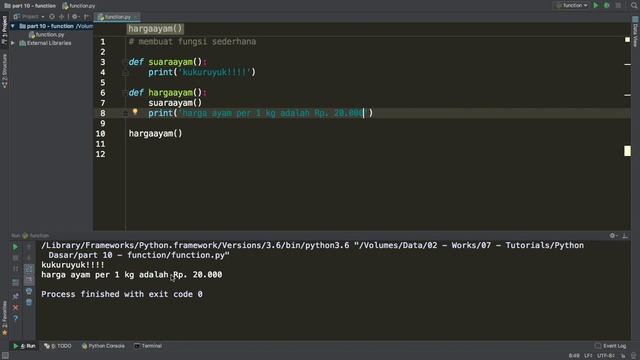Click 'Process finished with exit code 0' text
640x360 pixels.
tap(122, 294)
